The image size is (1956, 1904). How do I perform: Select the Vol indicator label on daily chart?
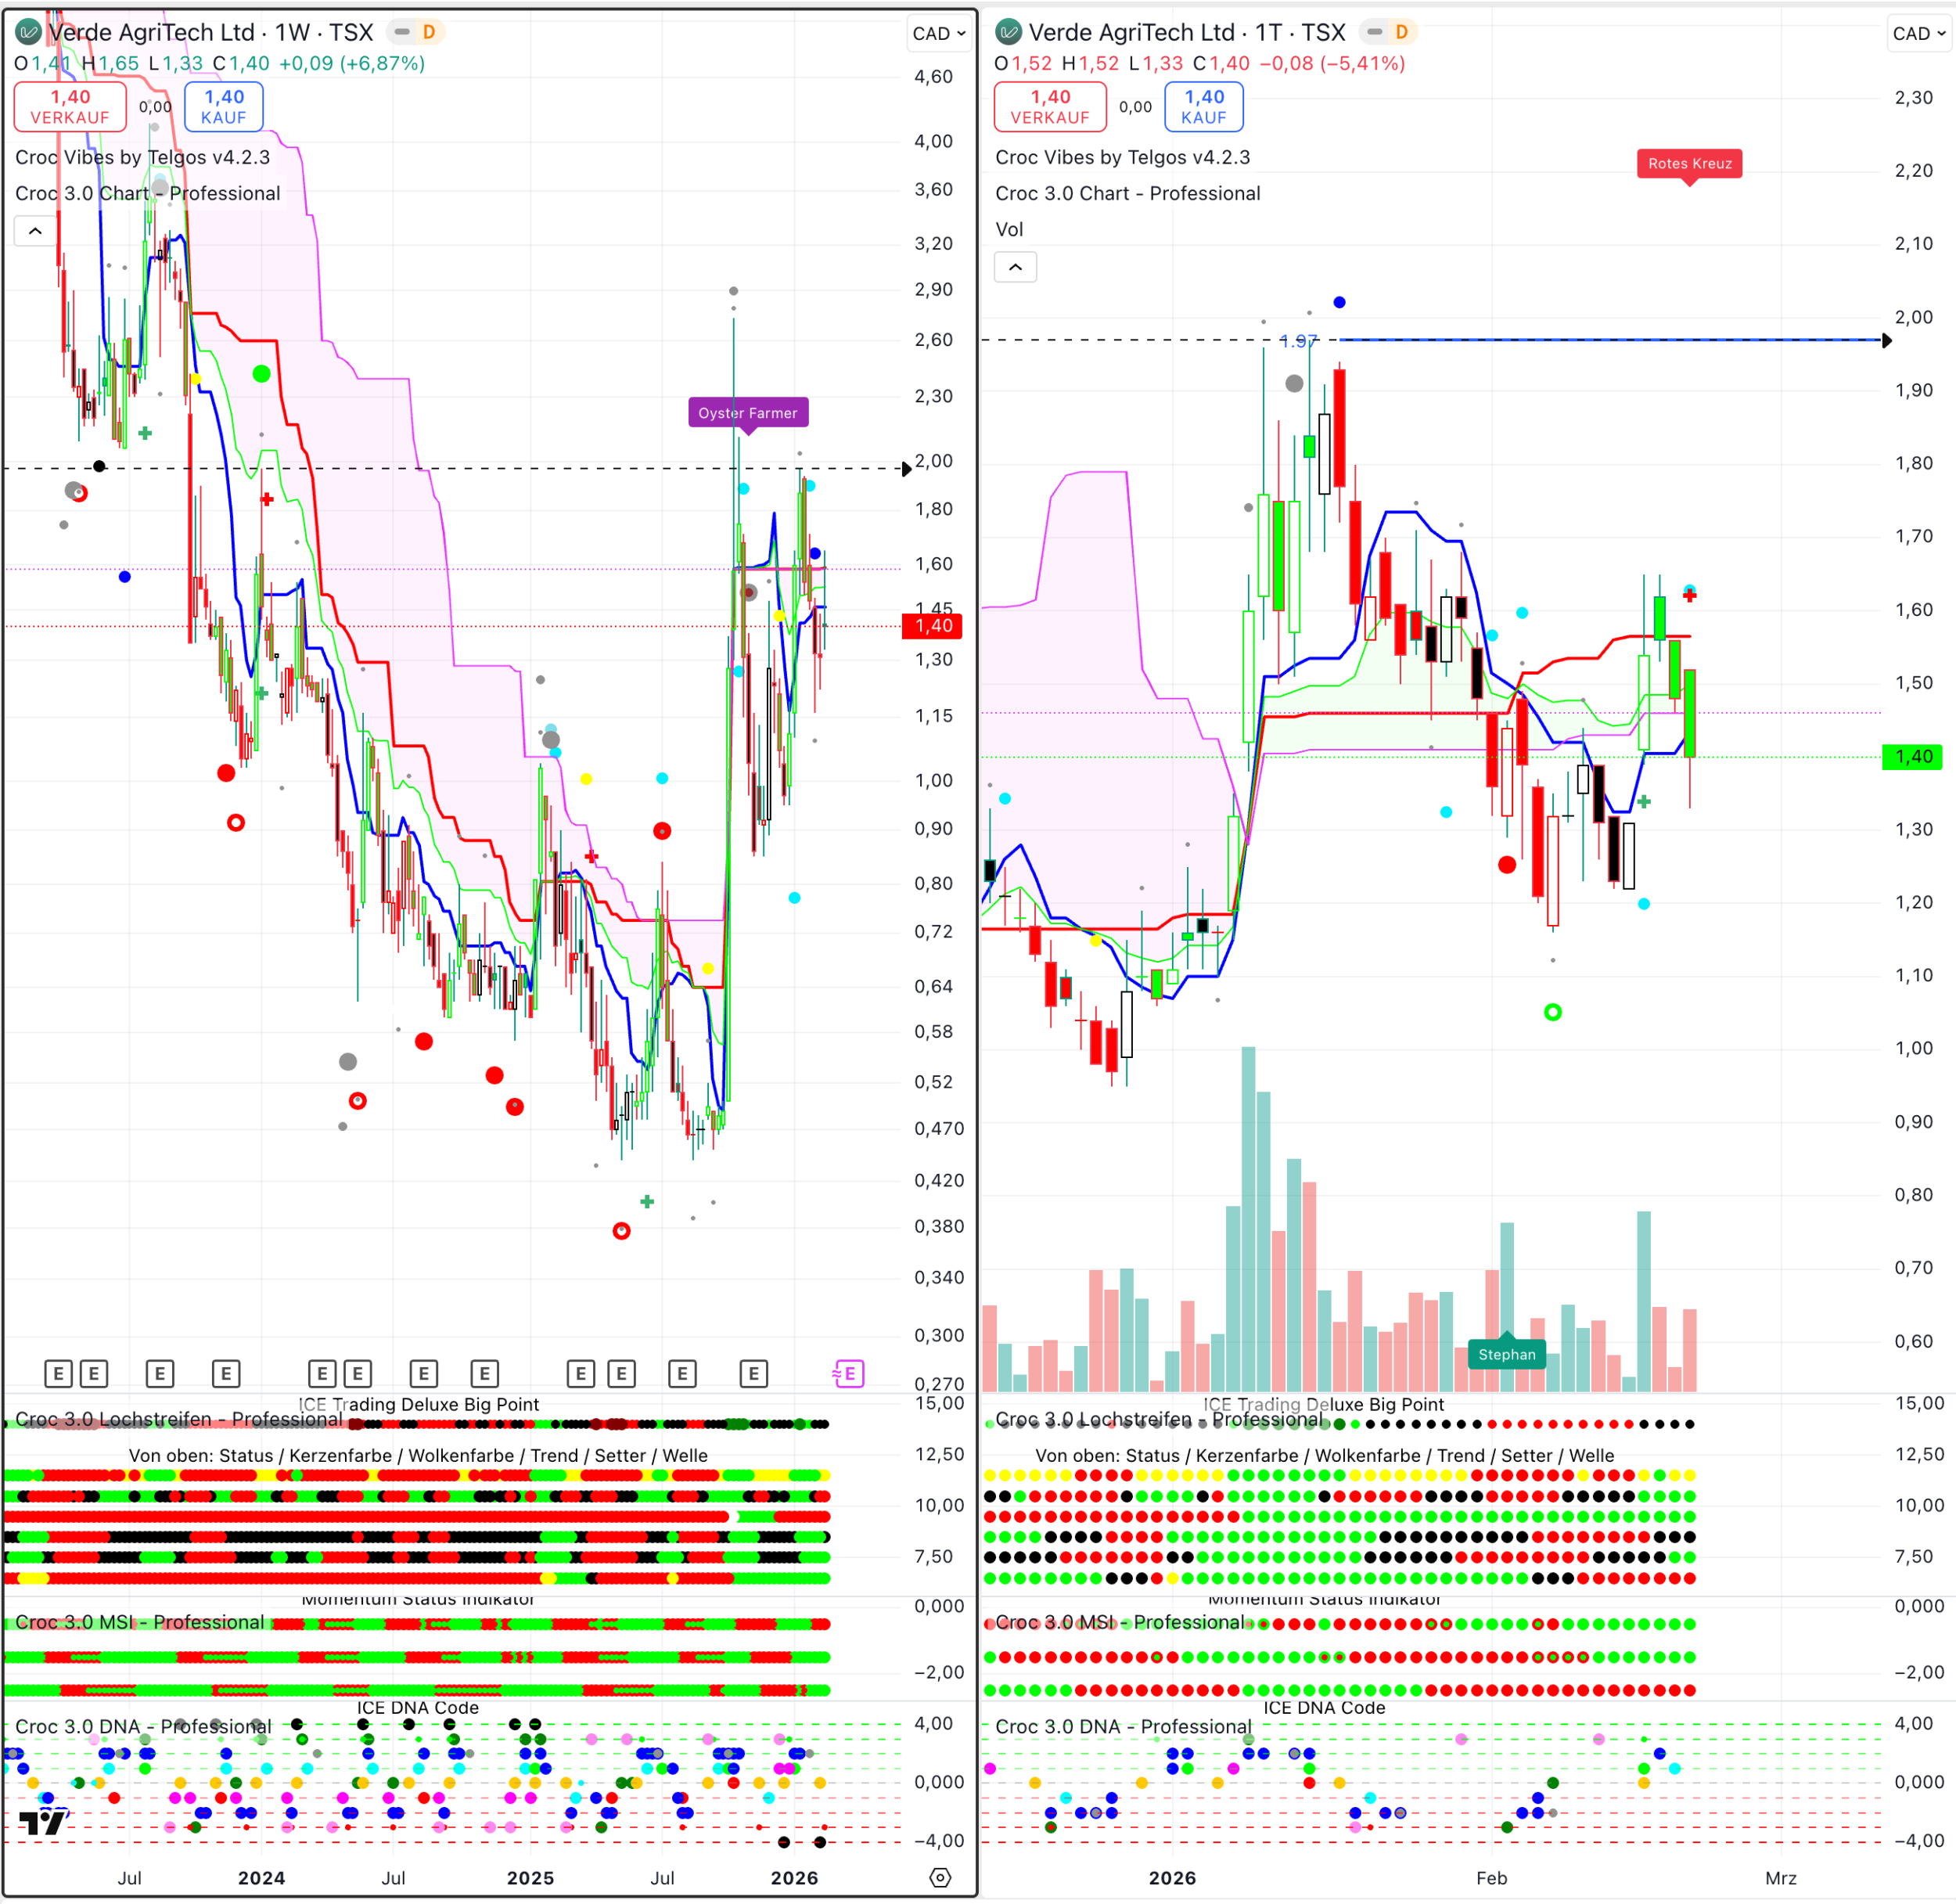click(x=1009, y=229)
